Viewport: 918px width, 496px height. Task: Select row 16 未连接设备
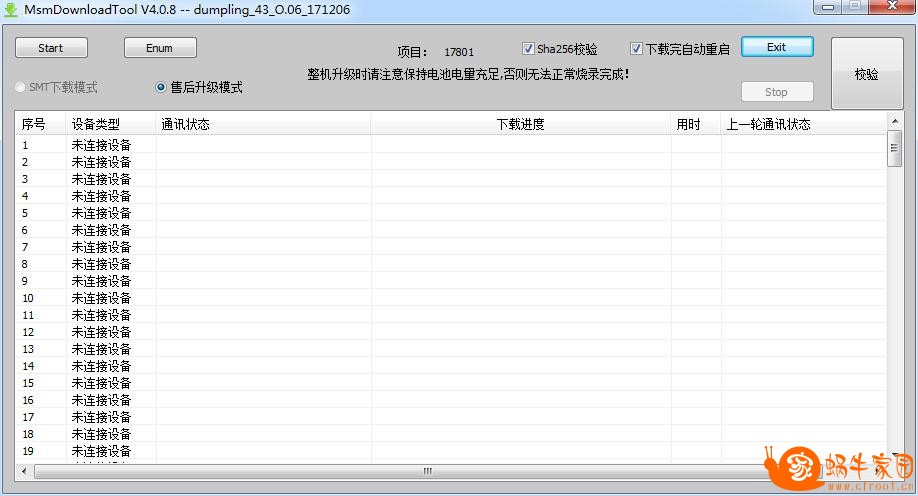[x=451, y=399]
